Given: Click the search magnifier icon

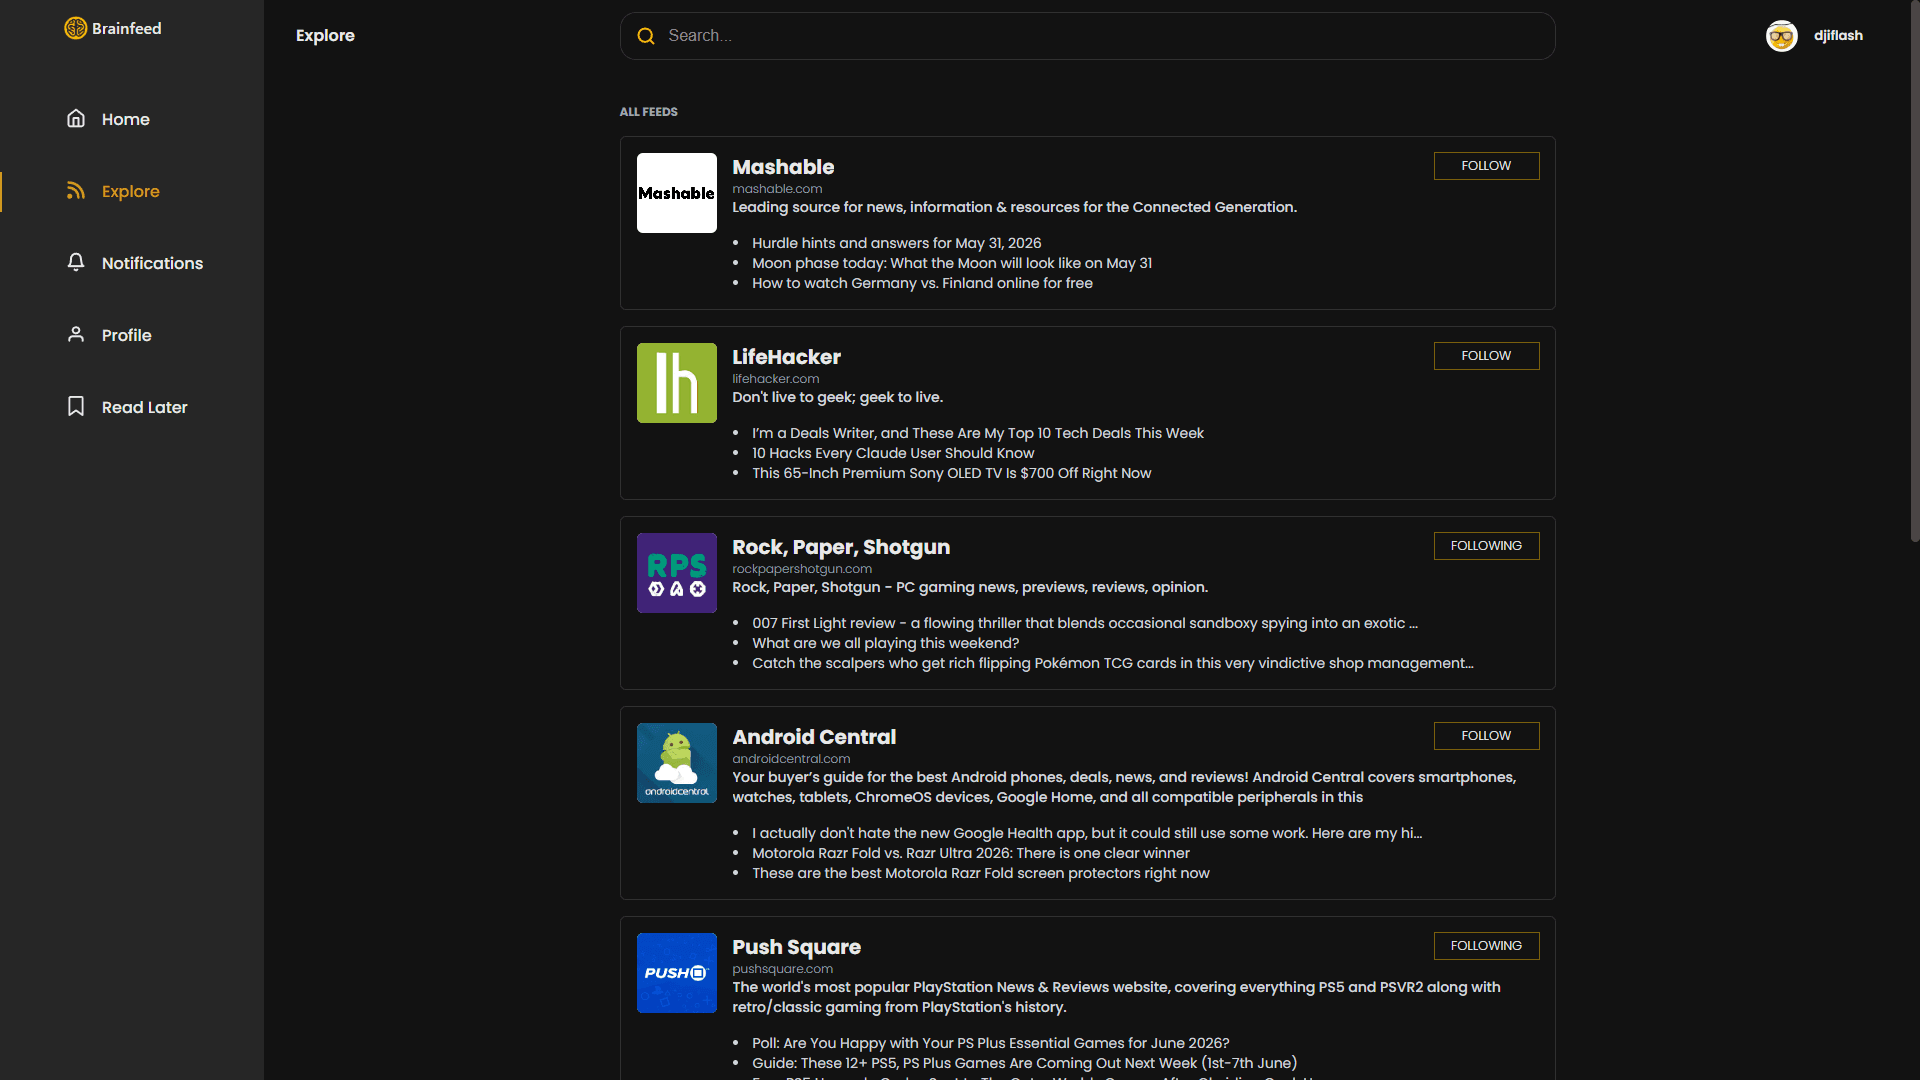Looking at the screenshot, I should coord(646,36).
